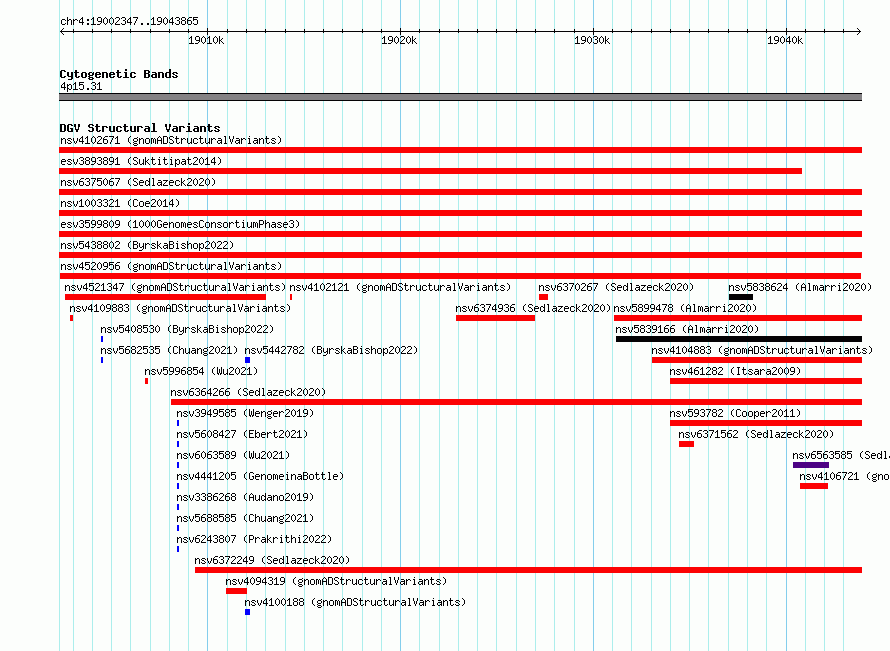
Task: Click the nsv5899478 Almarri2020 label
Action: click(x=685, y=308)
